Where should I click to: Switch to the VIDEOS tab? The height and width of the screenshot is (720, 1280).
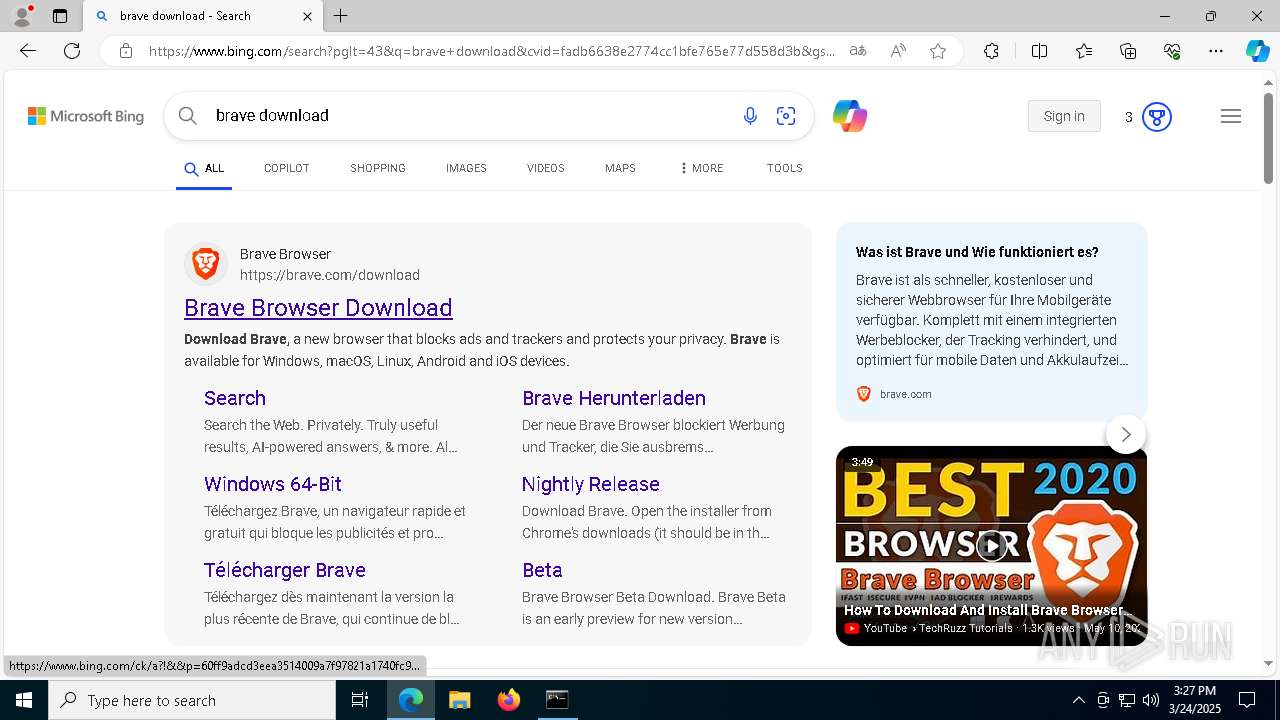tap(546, 168)
